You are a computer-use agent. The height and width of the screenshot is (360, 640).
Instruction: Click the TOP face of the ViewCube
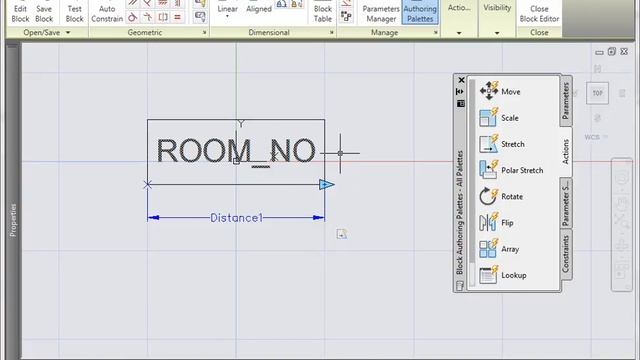pos(598,93)
